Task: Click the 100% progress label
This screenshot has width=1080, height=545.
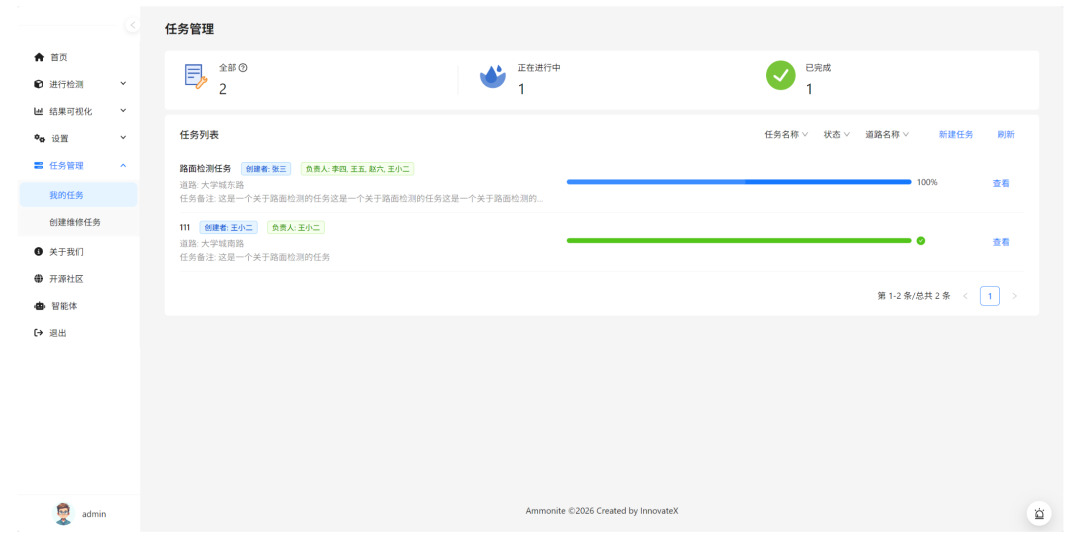Action: pyautogui.click(x=927, y=182)
